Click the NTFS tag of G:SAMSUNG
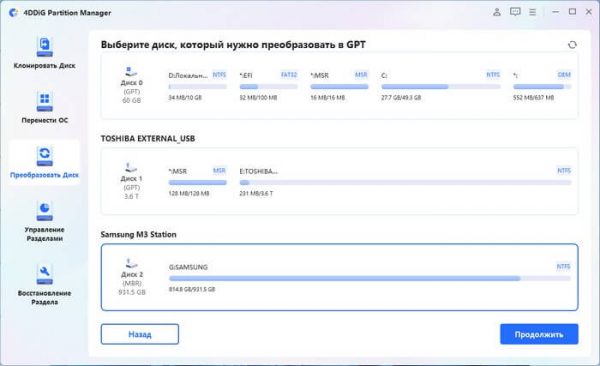600x366 pixels. 563,266
